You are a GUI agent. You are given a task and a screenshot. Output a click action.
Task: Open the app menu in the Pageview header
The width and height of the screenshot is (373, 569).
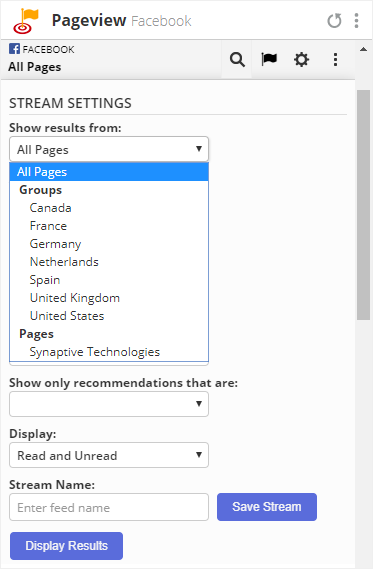[357, 21]
